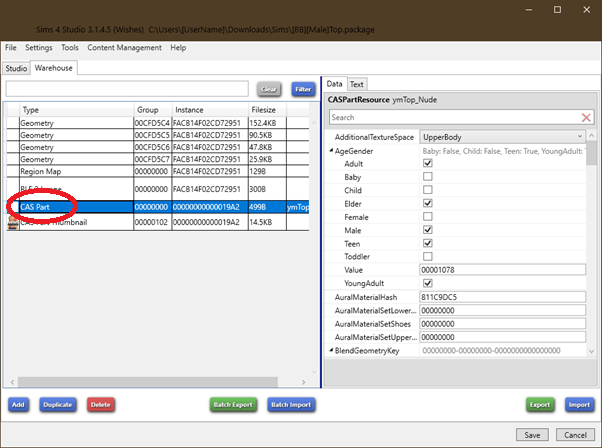The width and height of the screenshot is (602, 448).
Task: Open the Tools menu
Action: 70,48
